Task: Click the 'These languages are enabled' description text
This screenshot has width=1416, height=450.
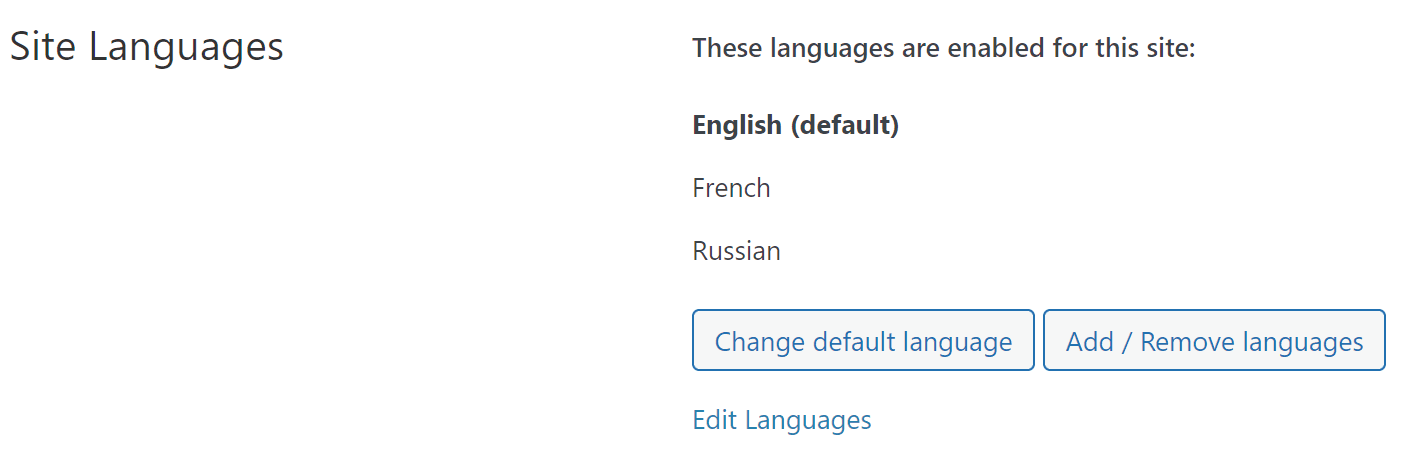Action: pyautogui.click(x=943, y=48)
